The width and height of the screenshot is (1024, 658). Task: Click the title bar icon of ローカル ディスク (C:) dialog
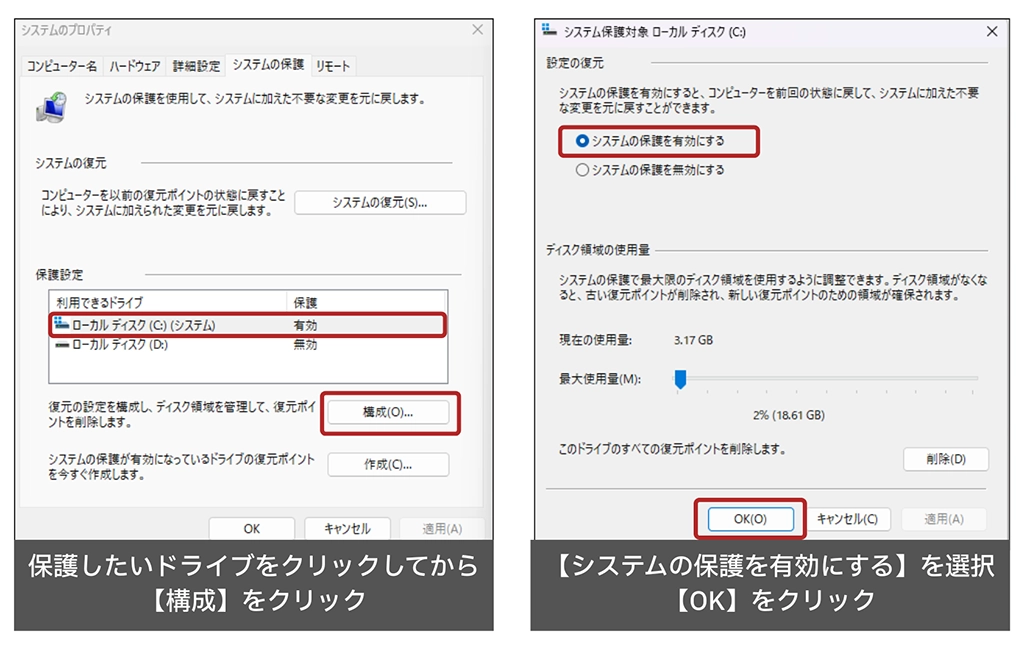click(x=549, y=31)
